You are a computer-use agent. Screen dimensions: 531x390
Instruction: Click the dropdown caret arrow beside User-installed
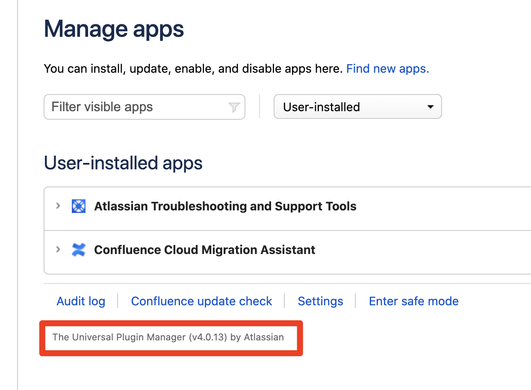point(430,107)
